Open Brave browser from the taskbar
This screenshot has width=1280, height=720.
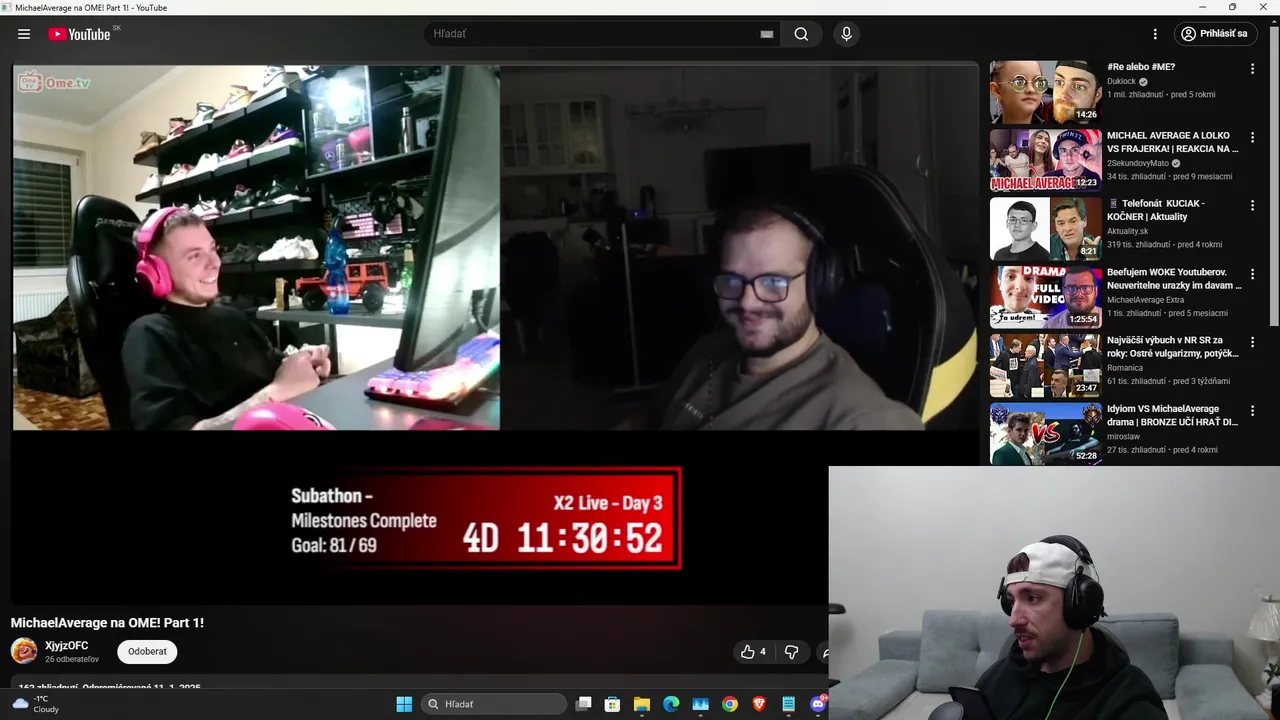pyautogui.click(x=759, y=704)
